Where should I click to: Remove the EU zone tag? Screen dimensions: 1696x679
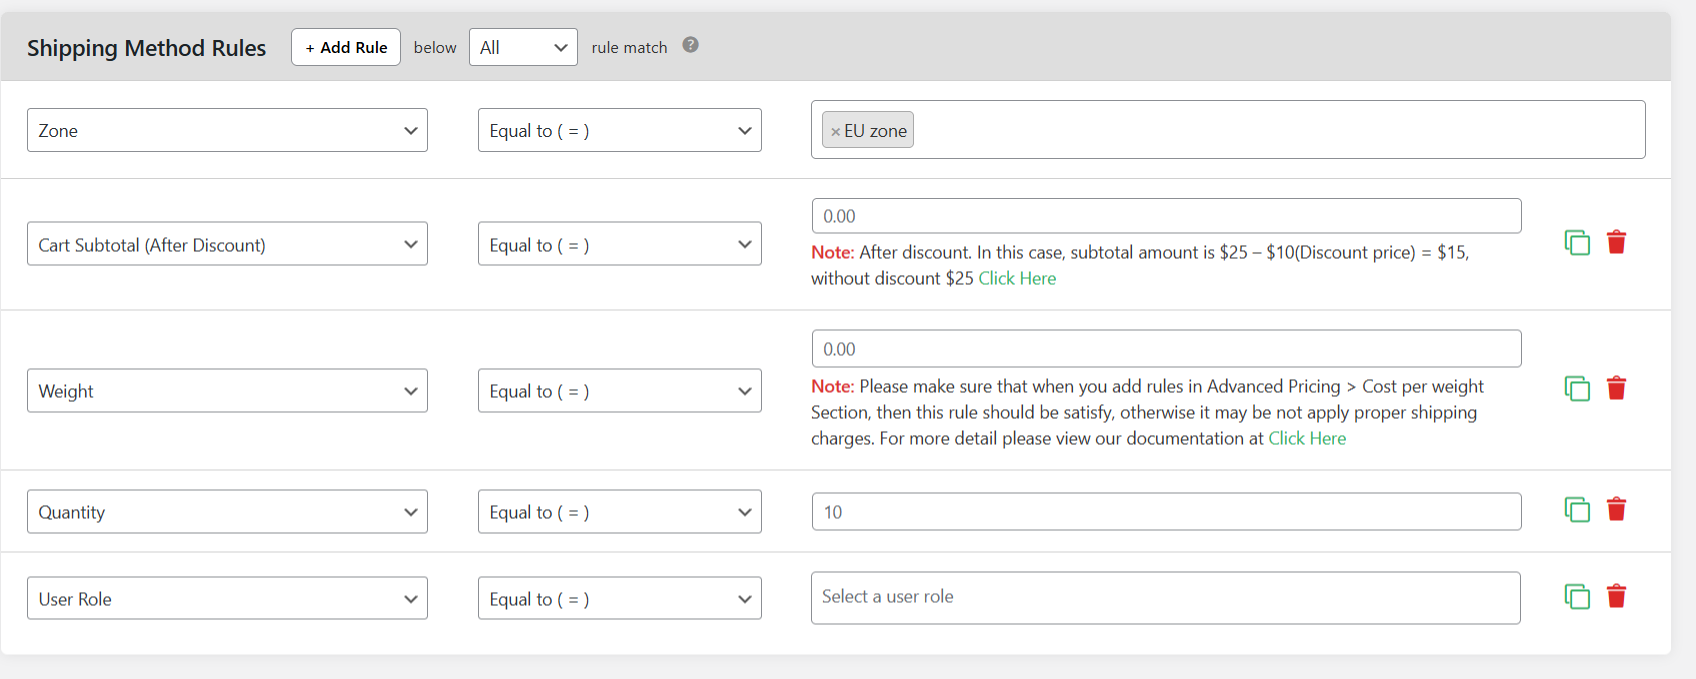click(x=835, y=132)
